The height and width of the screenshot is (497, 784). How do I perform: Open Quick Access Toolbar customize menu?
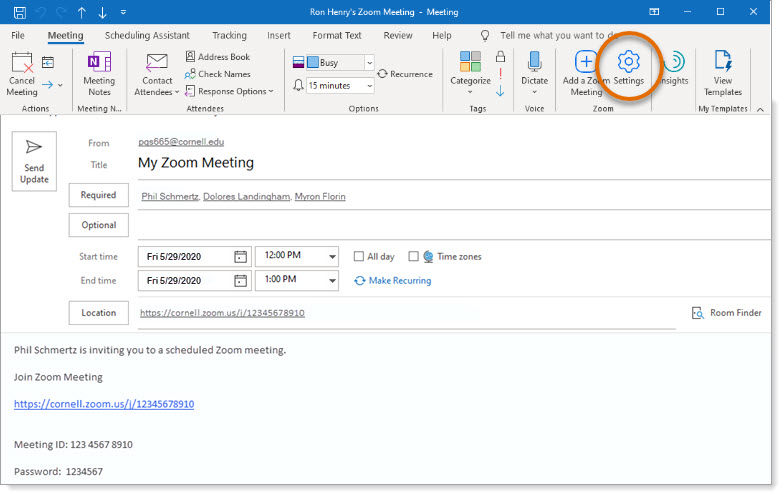124,12
